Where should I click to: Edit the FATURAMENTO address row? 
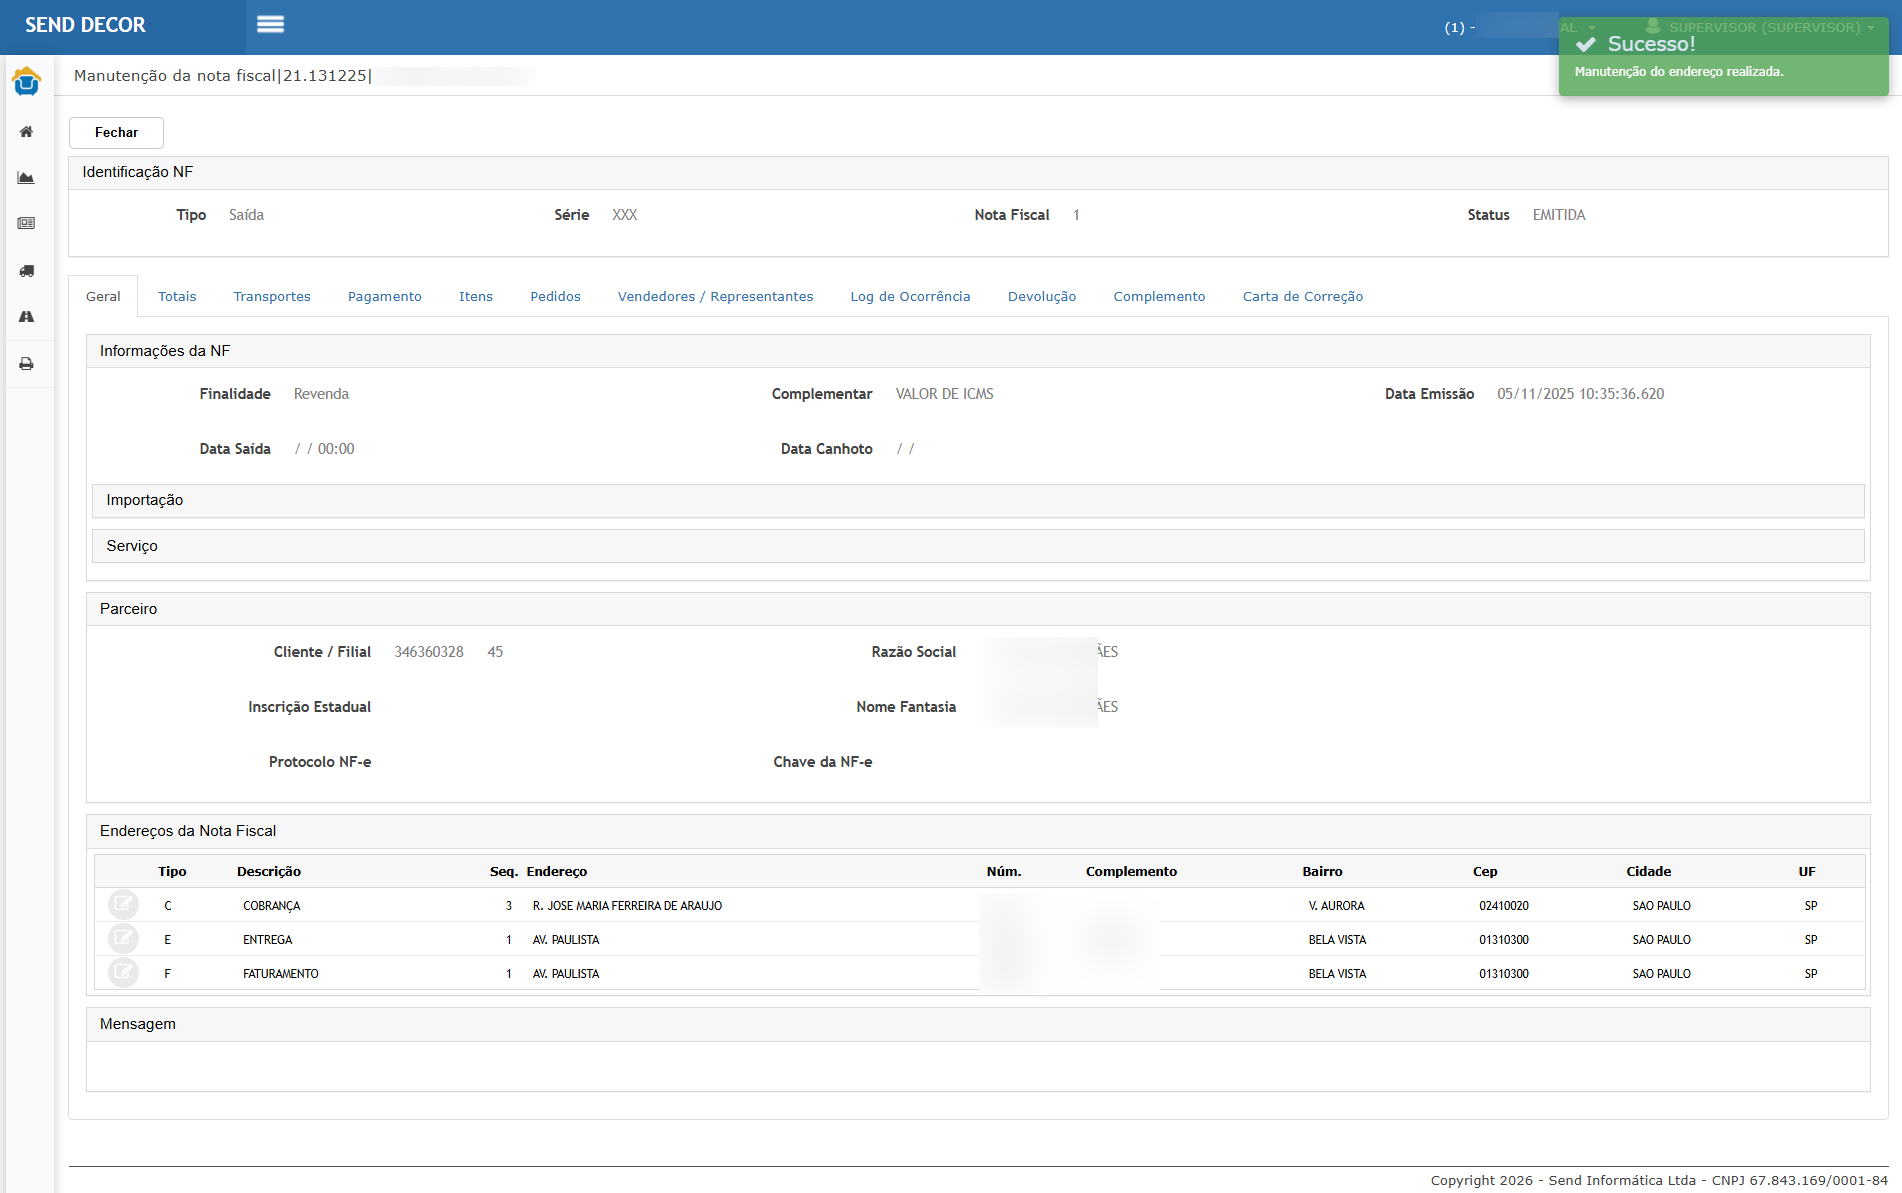(x=123, y=972)
